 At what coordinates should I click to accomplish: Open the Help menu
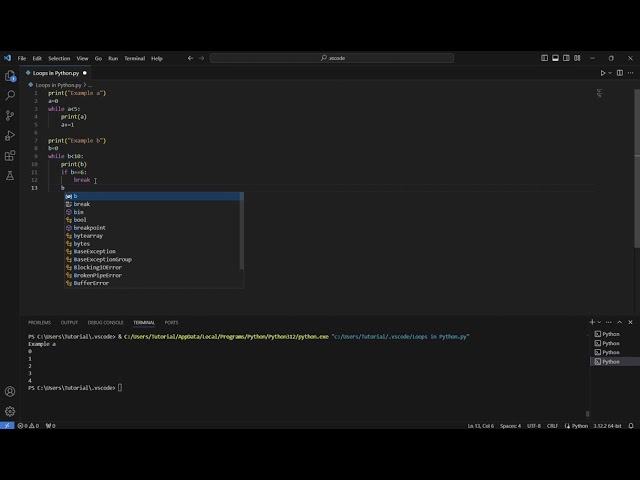[157, 58]
